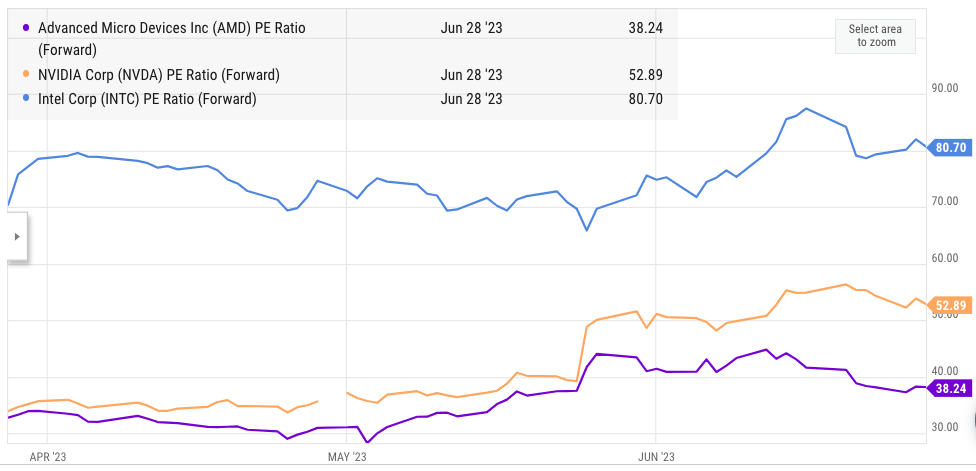This screenshot has width=976, height=471.
Task: Click the Jun 28 '23 date in Intel row
Action: [x=471, y=99]
